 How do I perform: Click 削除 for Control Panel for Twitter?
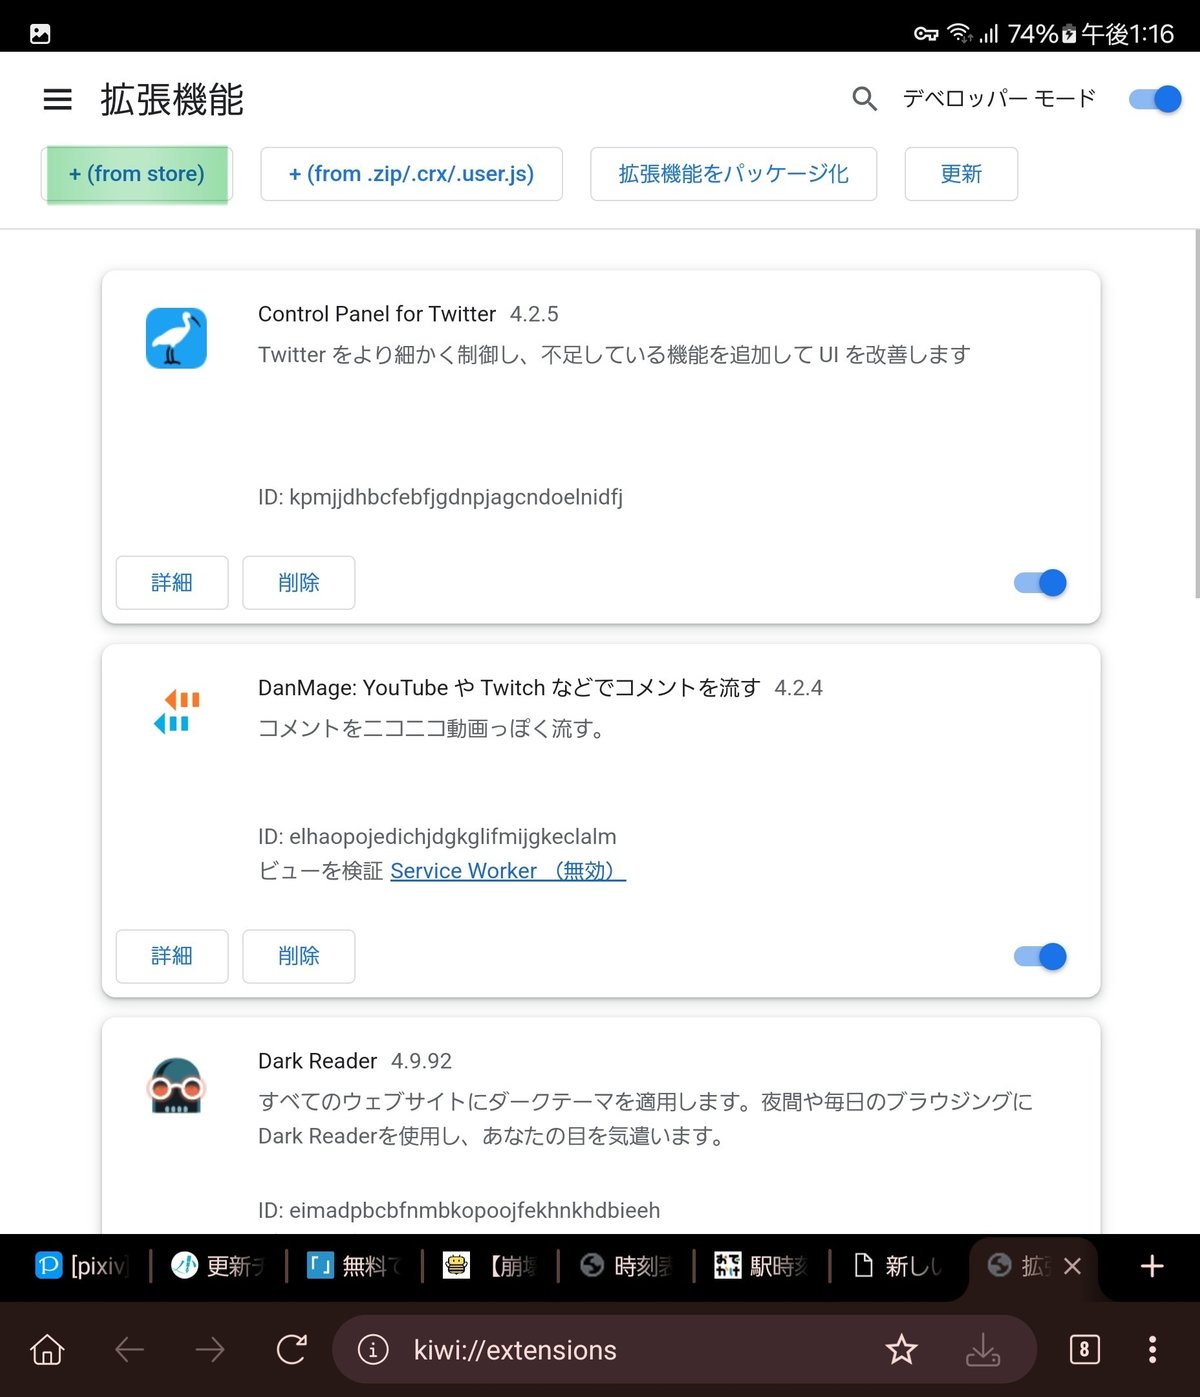pyautogui.click(x=299, y=583)
